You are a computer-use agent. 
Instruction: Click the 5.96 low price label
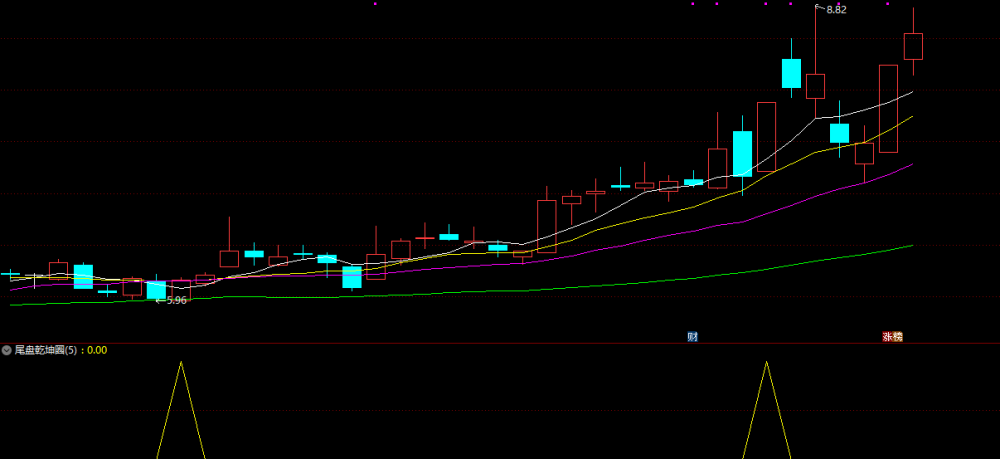pyautogui.click(x=176, y=300)
